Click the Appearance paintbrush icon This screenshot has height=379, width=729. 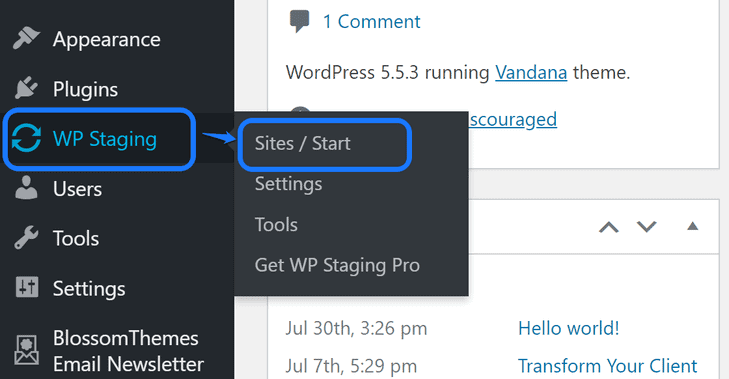click(x=26, y=38)
